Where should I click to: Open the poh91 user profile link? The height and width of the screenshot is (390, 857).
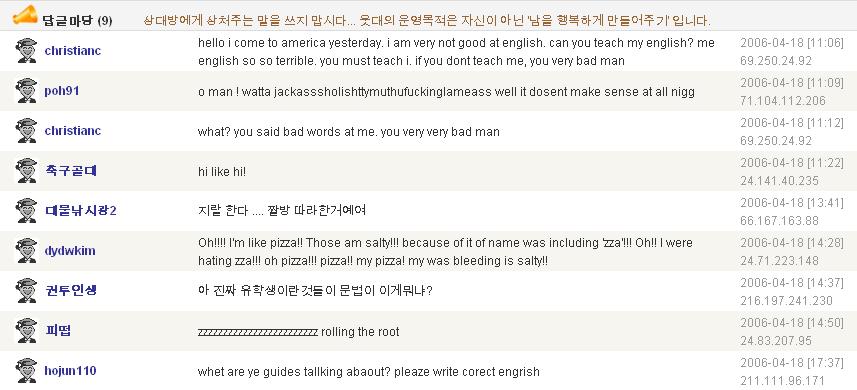pyautogui.click(x=62, y=91)
